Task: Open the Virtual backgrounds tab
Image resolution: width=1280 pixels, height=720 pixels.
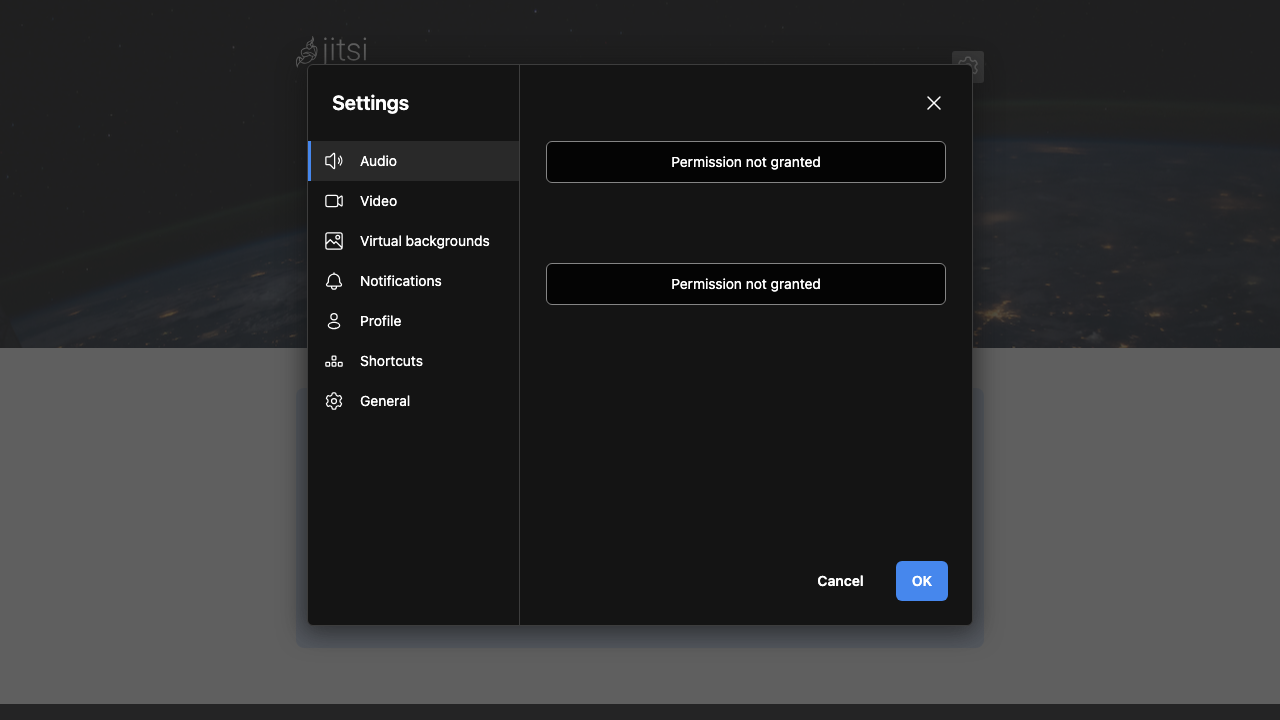Action: (413, 241)
